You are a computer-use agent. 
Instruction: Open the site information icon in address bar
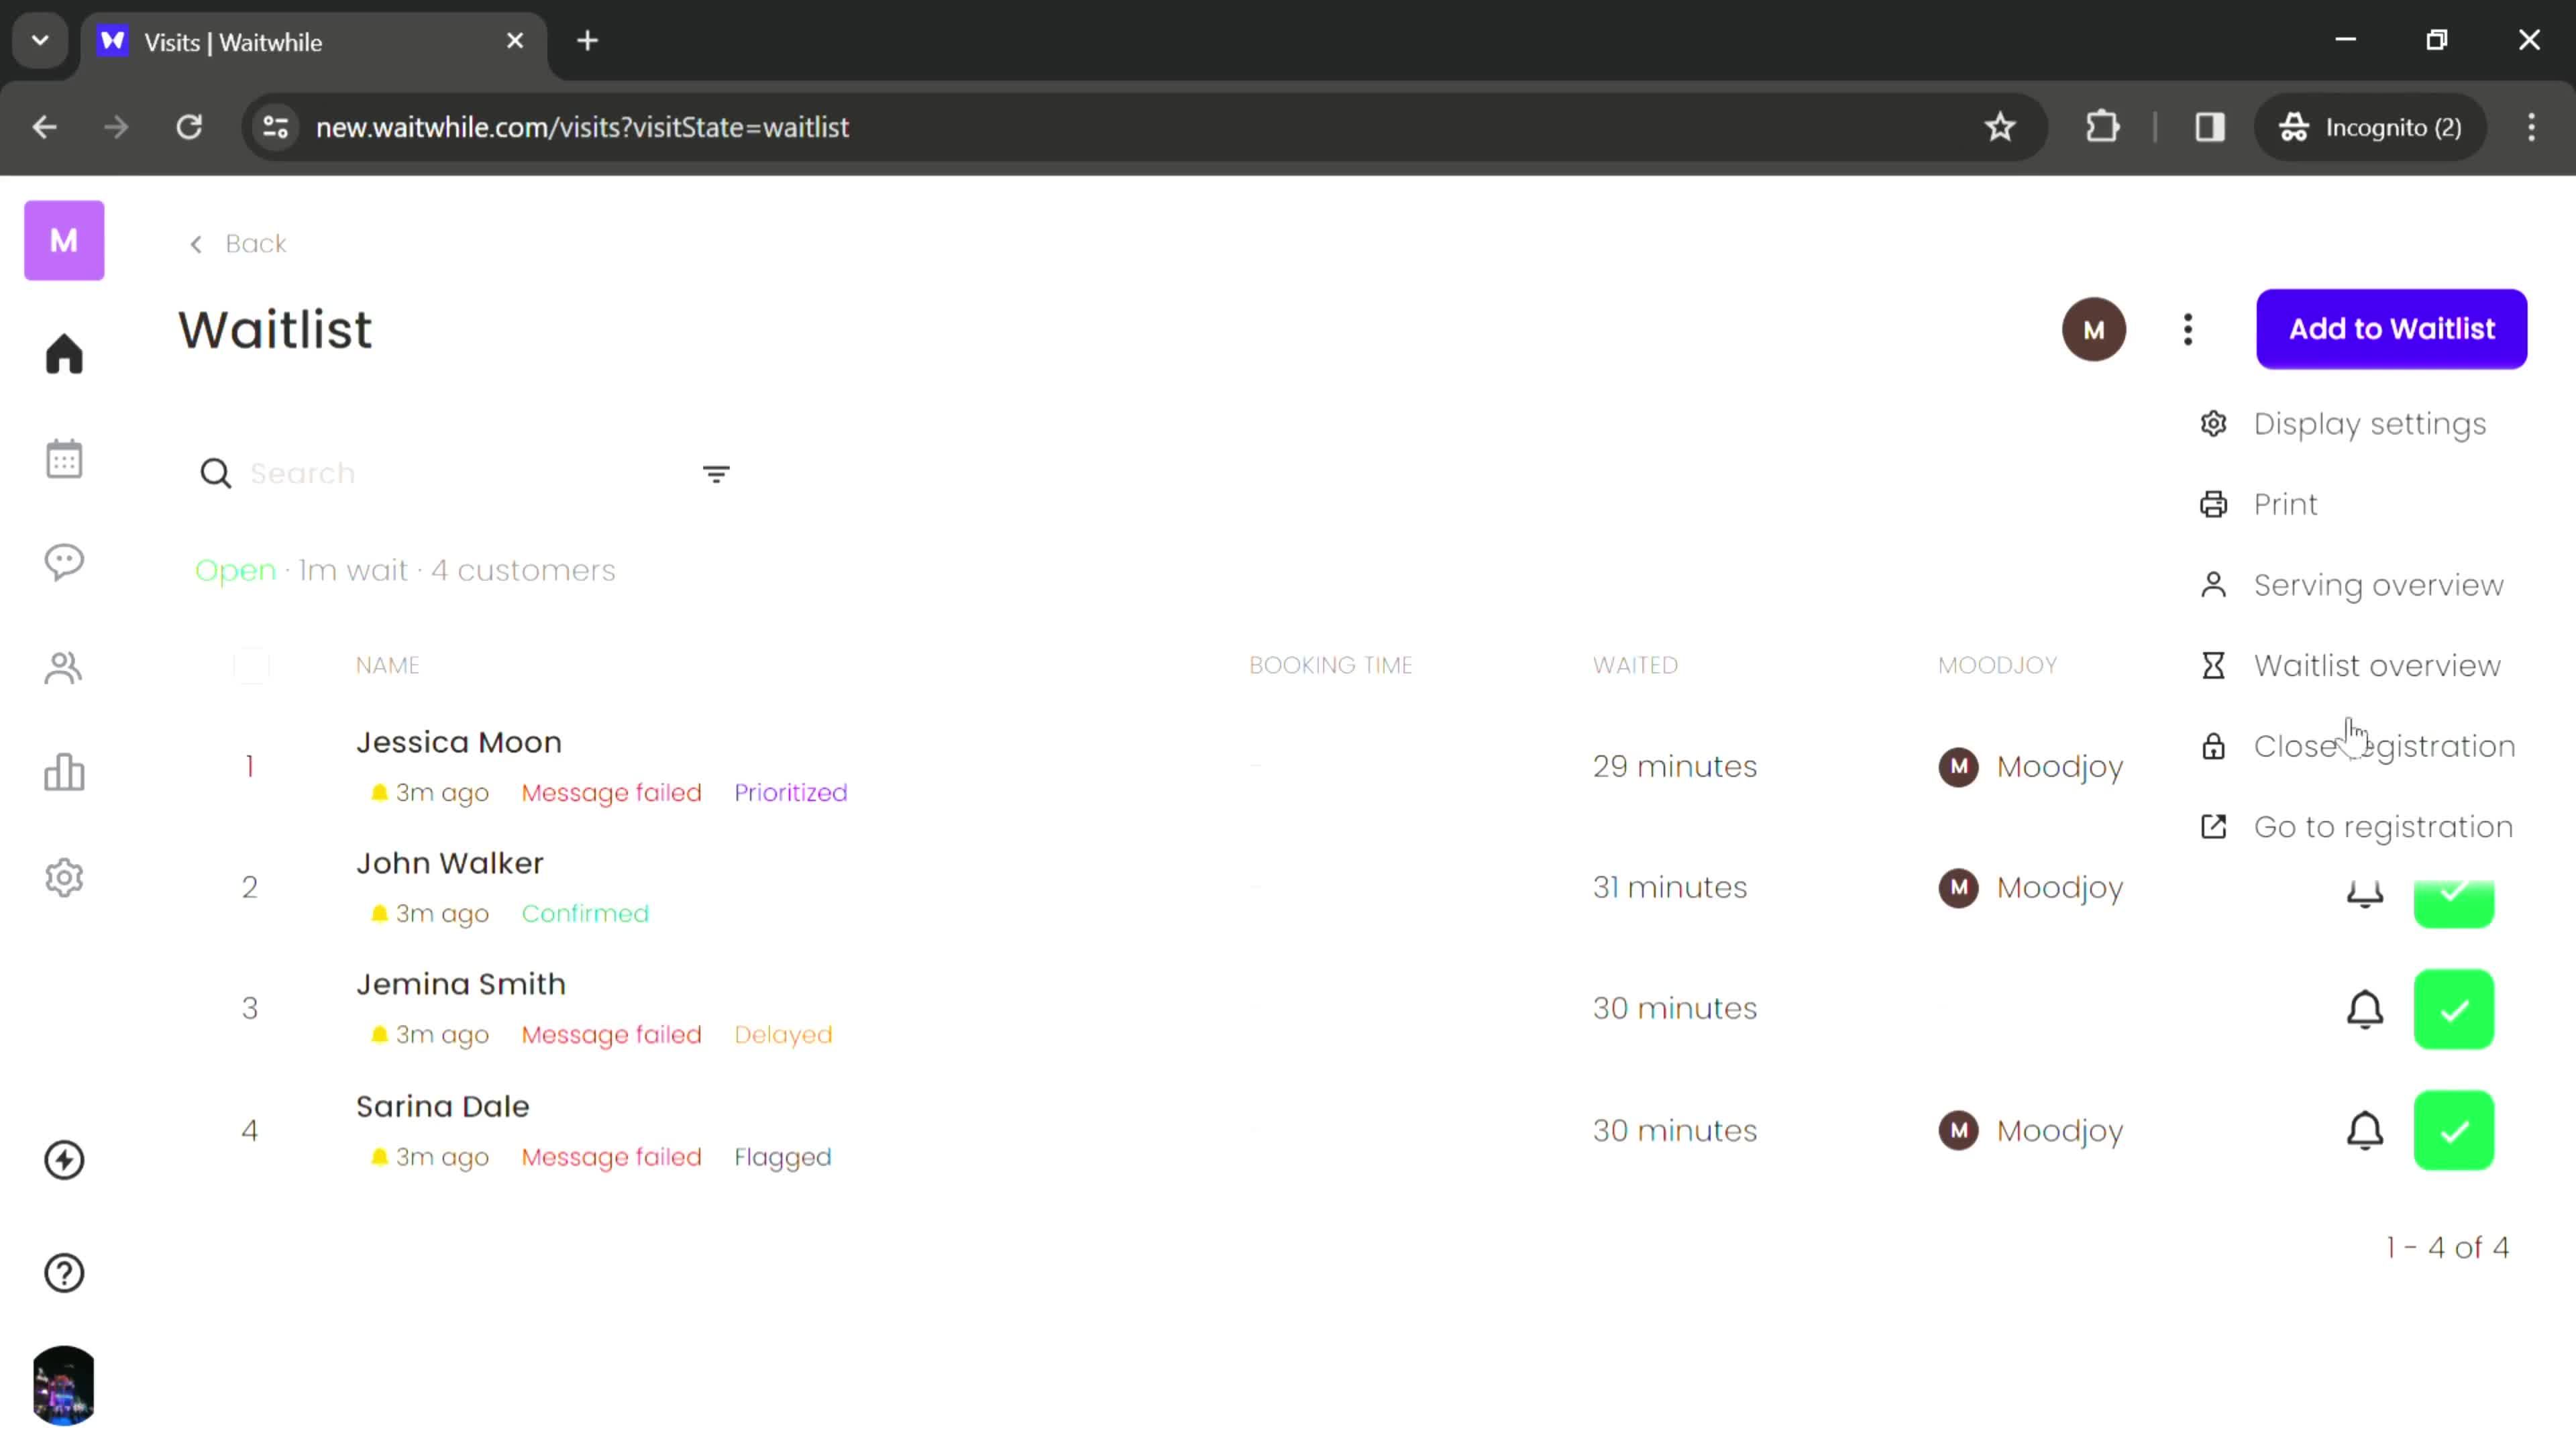click(275, 127)
